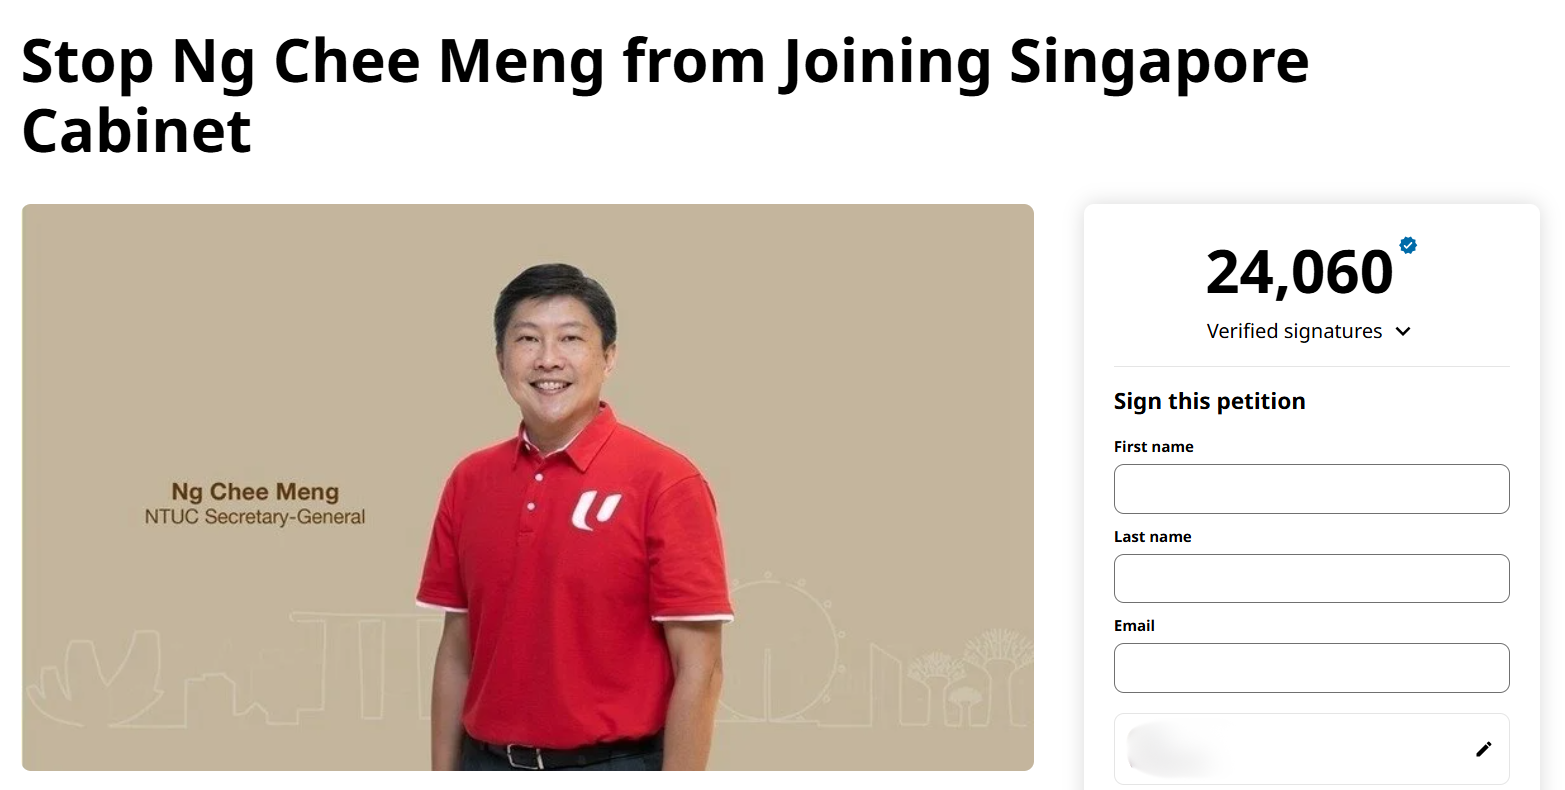Edit location with the pencil icon
The width and height of the screenshot is (1565, 790).
(1484, 749)
